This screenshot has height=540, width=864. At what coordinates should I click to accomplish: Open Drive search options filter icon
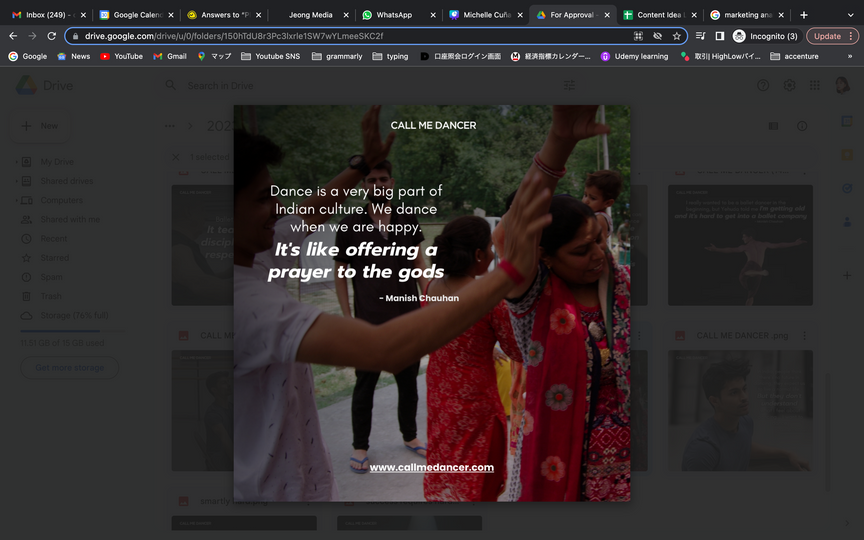(x=569, y=85)
